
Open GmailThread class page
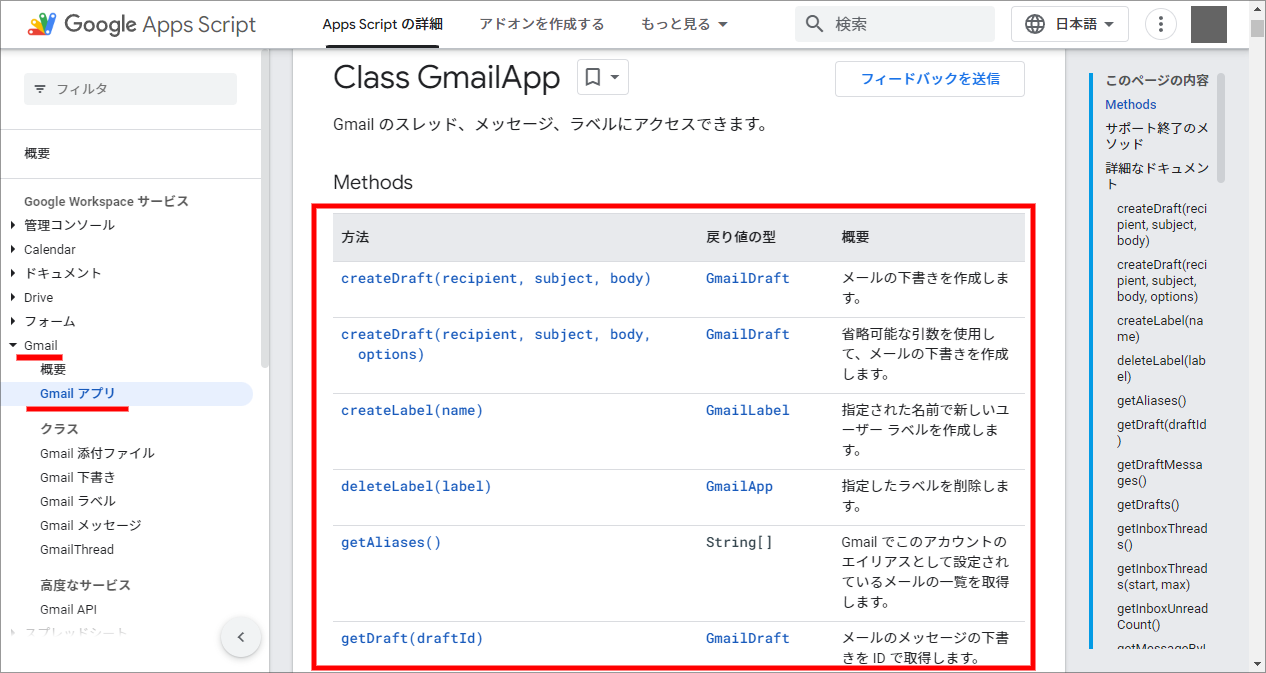point(77,549)
